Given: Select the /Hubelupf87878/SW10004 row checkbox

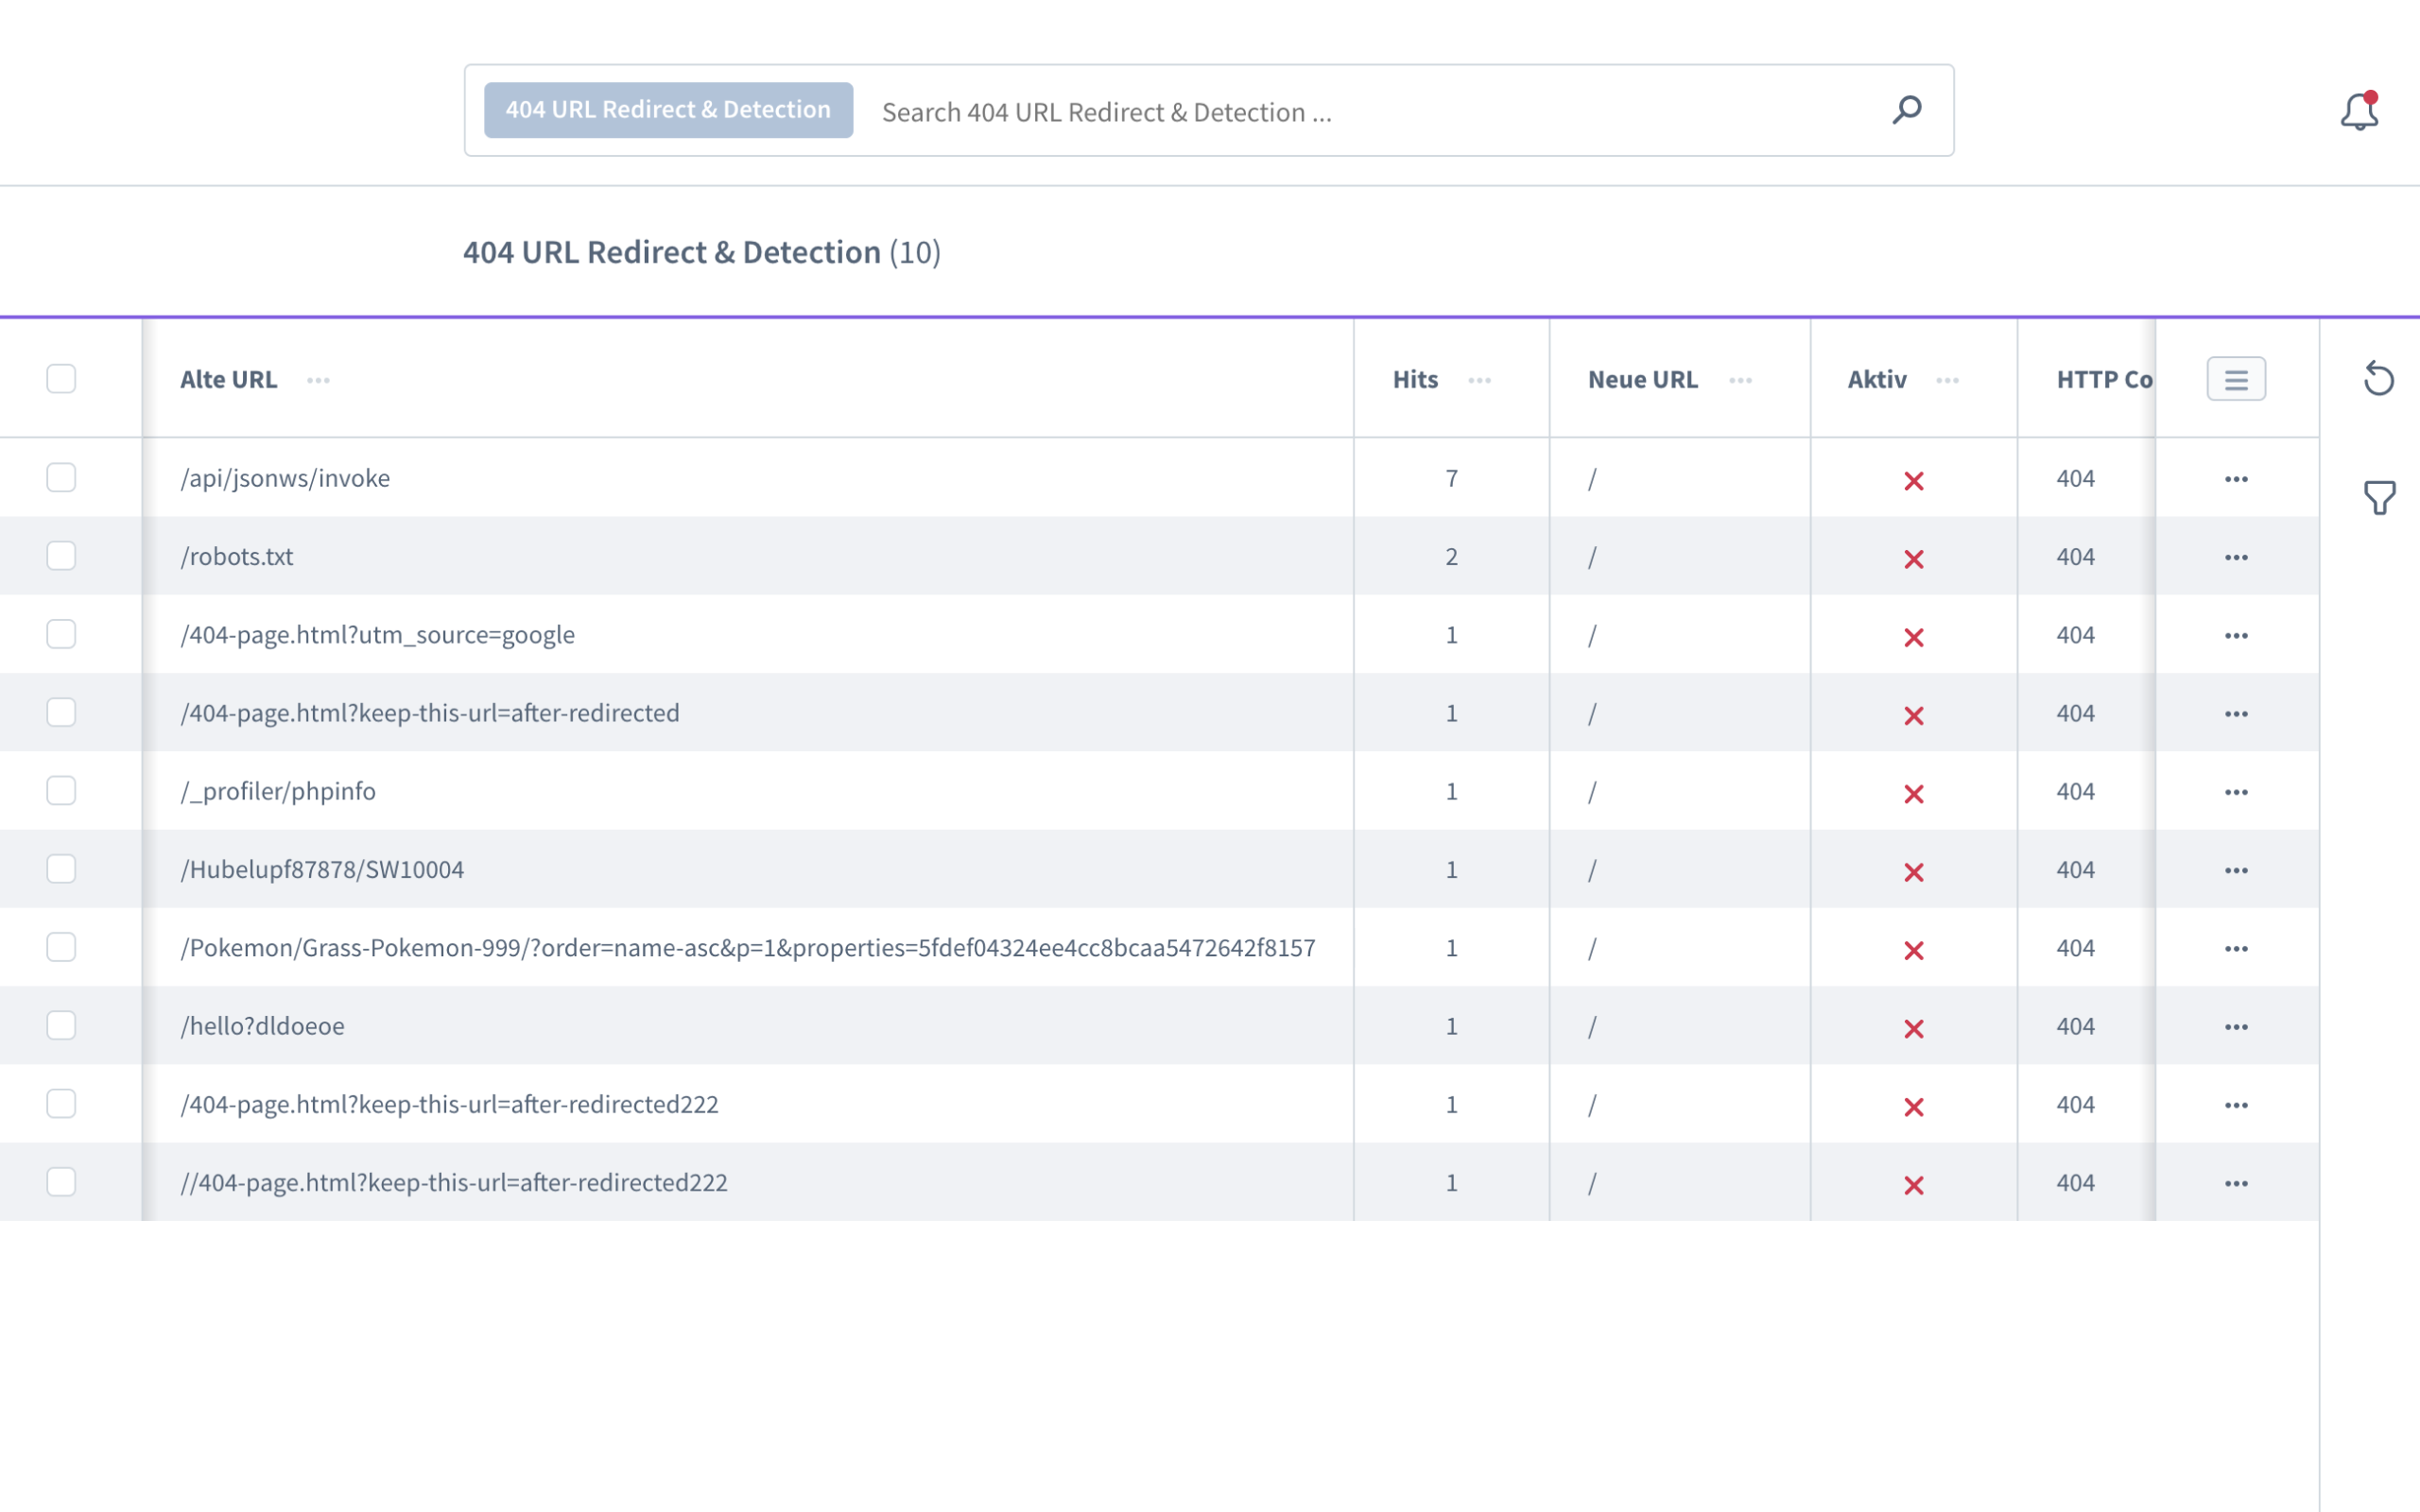Looking at the screenshot, I should (x=61, y=869).
